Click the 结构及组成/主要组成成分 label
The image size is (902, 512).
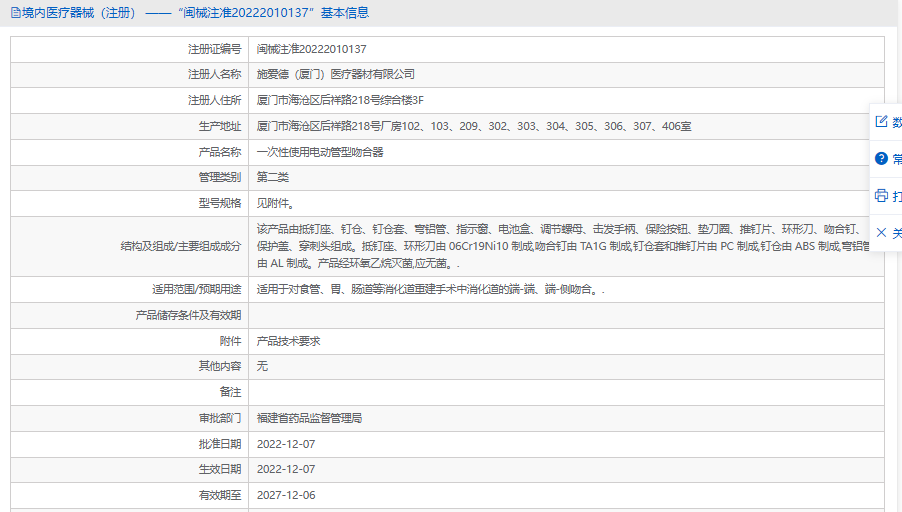point(181,246)
